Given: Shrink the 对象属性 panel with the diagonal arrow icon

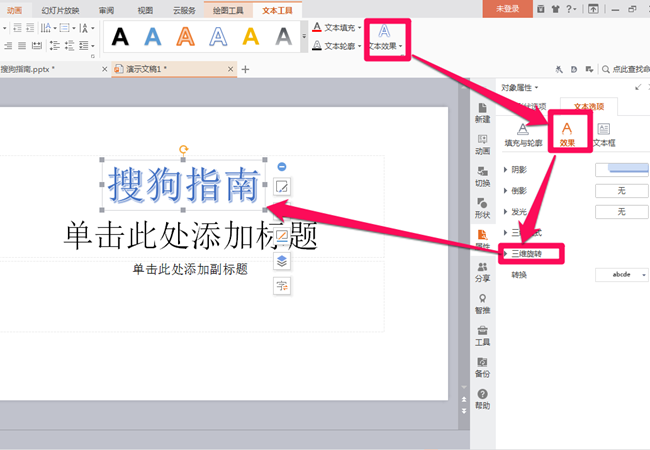Looking at the screenshot, I should pyautogui.click(x=638, y=87).
